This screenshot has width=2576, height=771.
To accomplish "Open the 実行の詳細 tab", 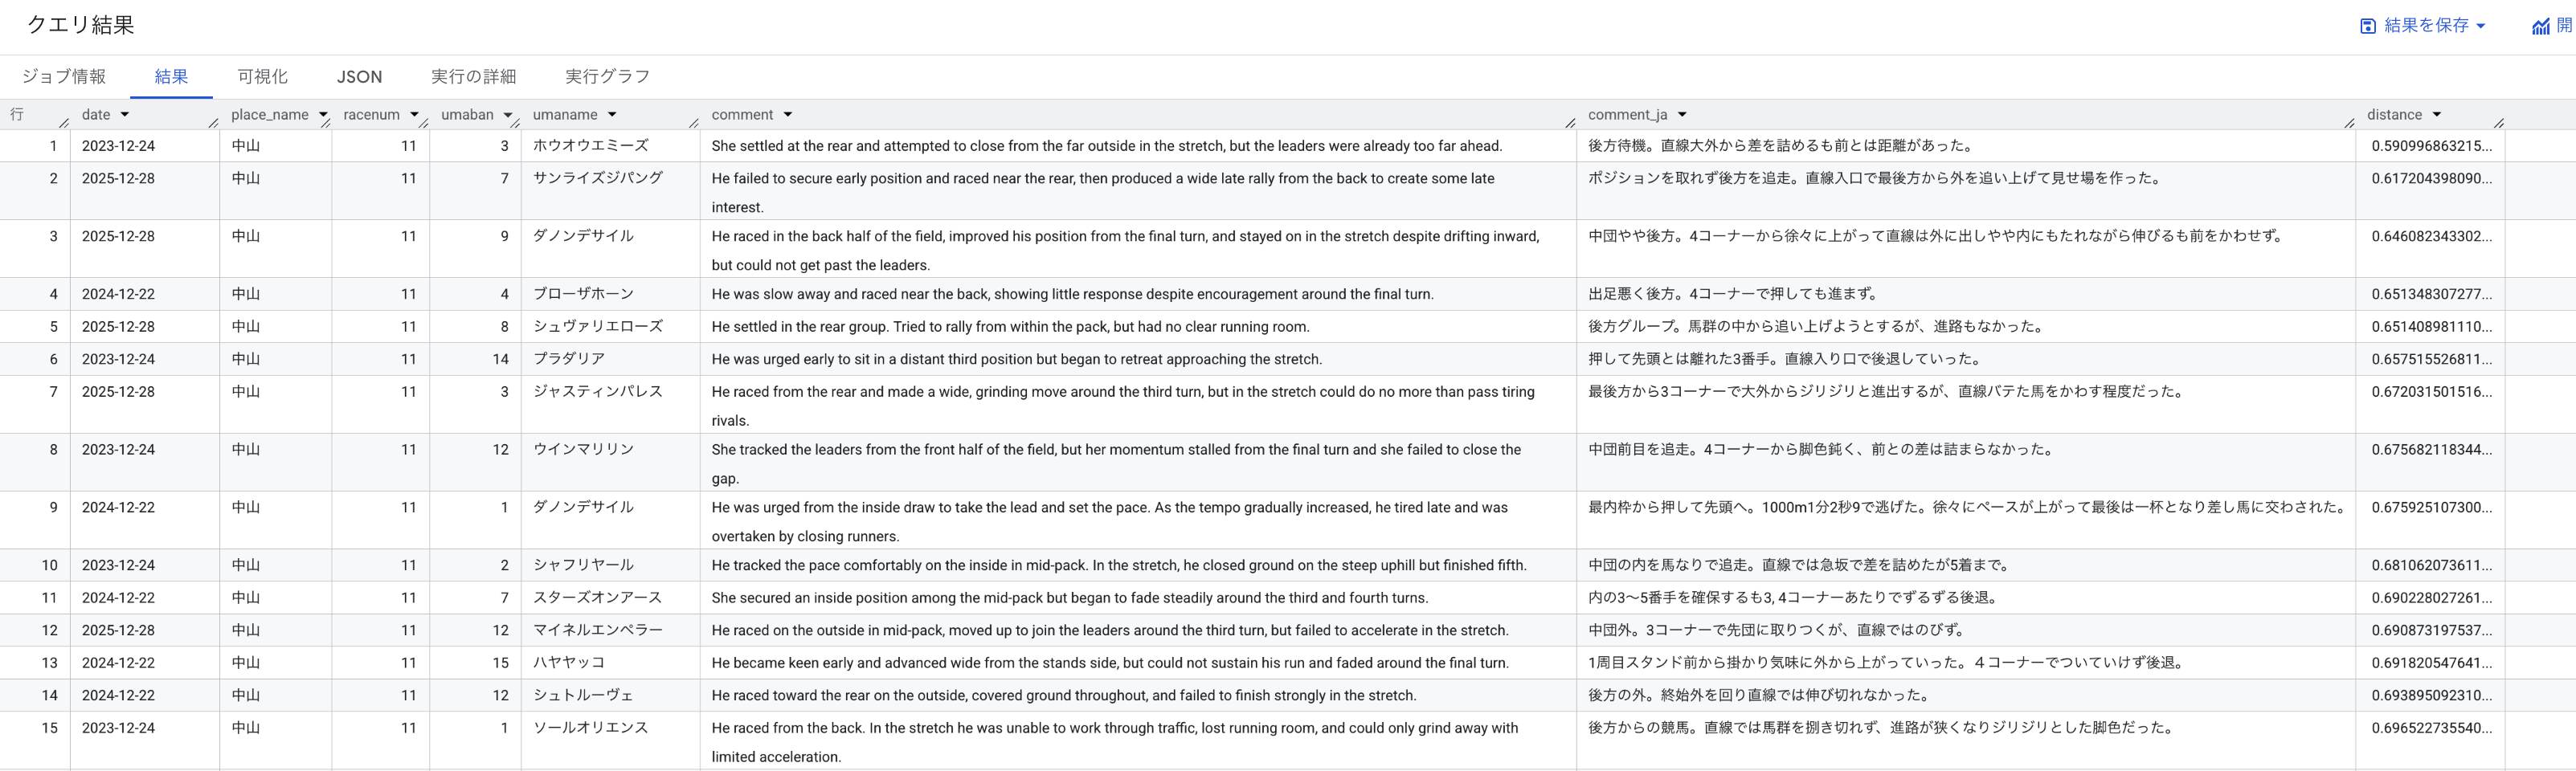I will (x=473, y=77).
